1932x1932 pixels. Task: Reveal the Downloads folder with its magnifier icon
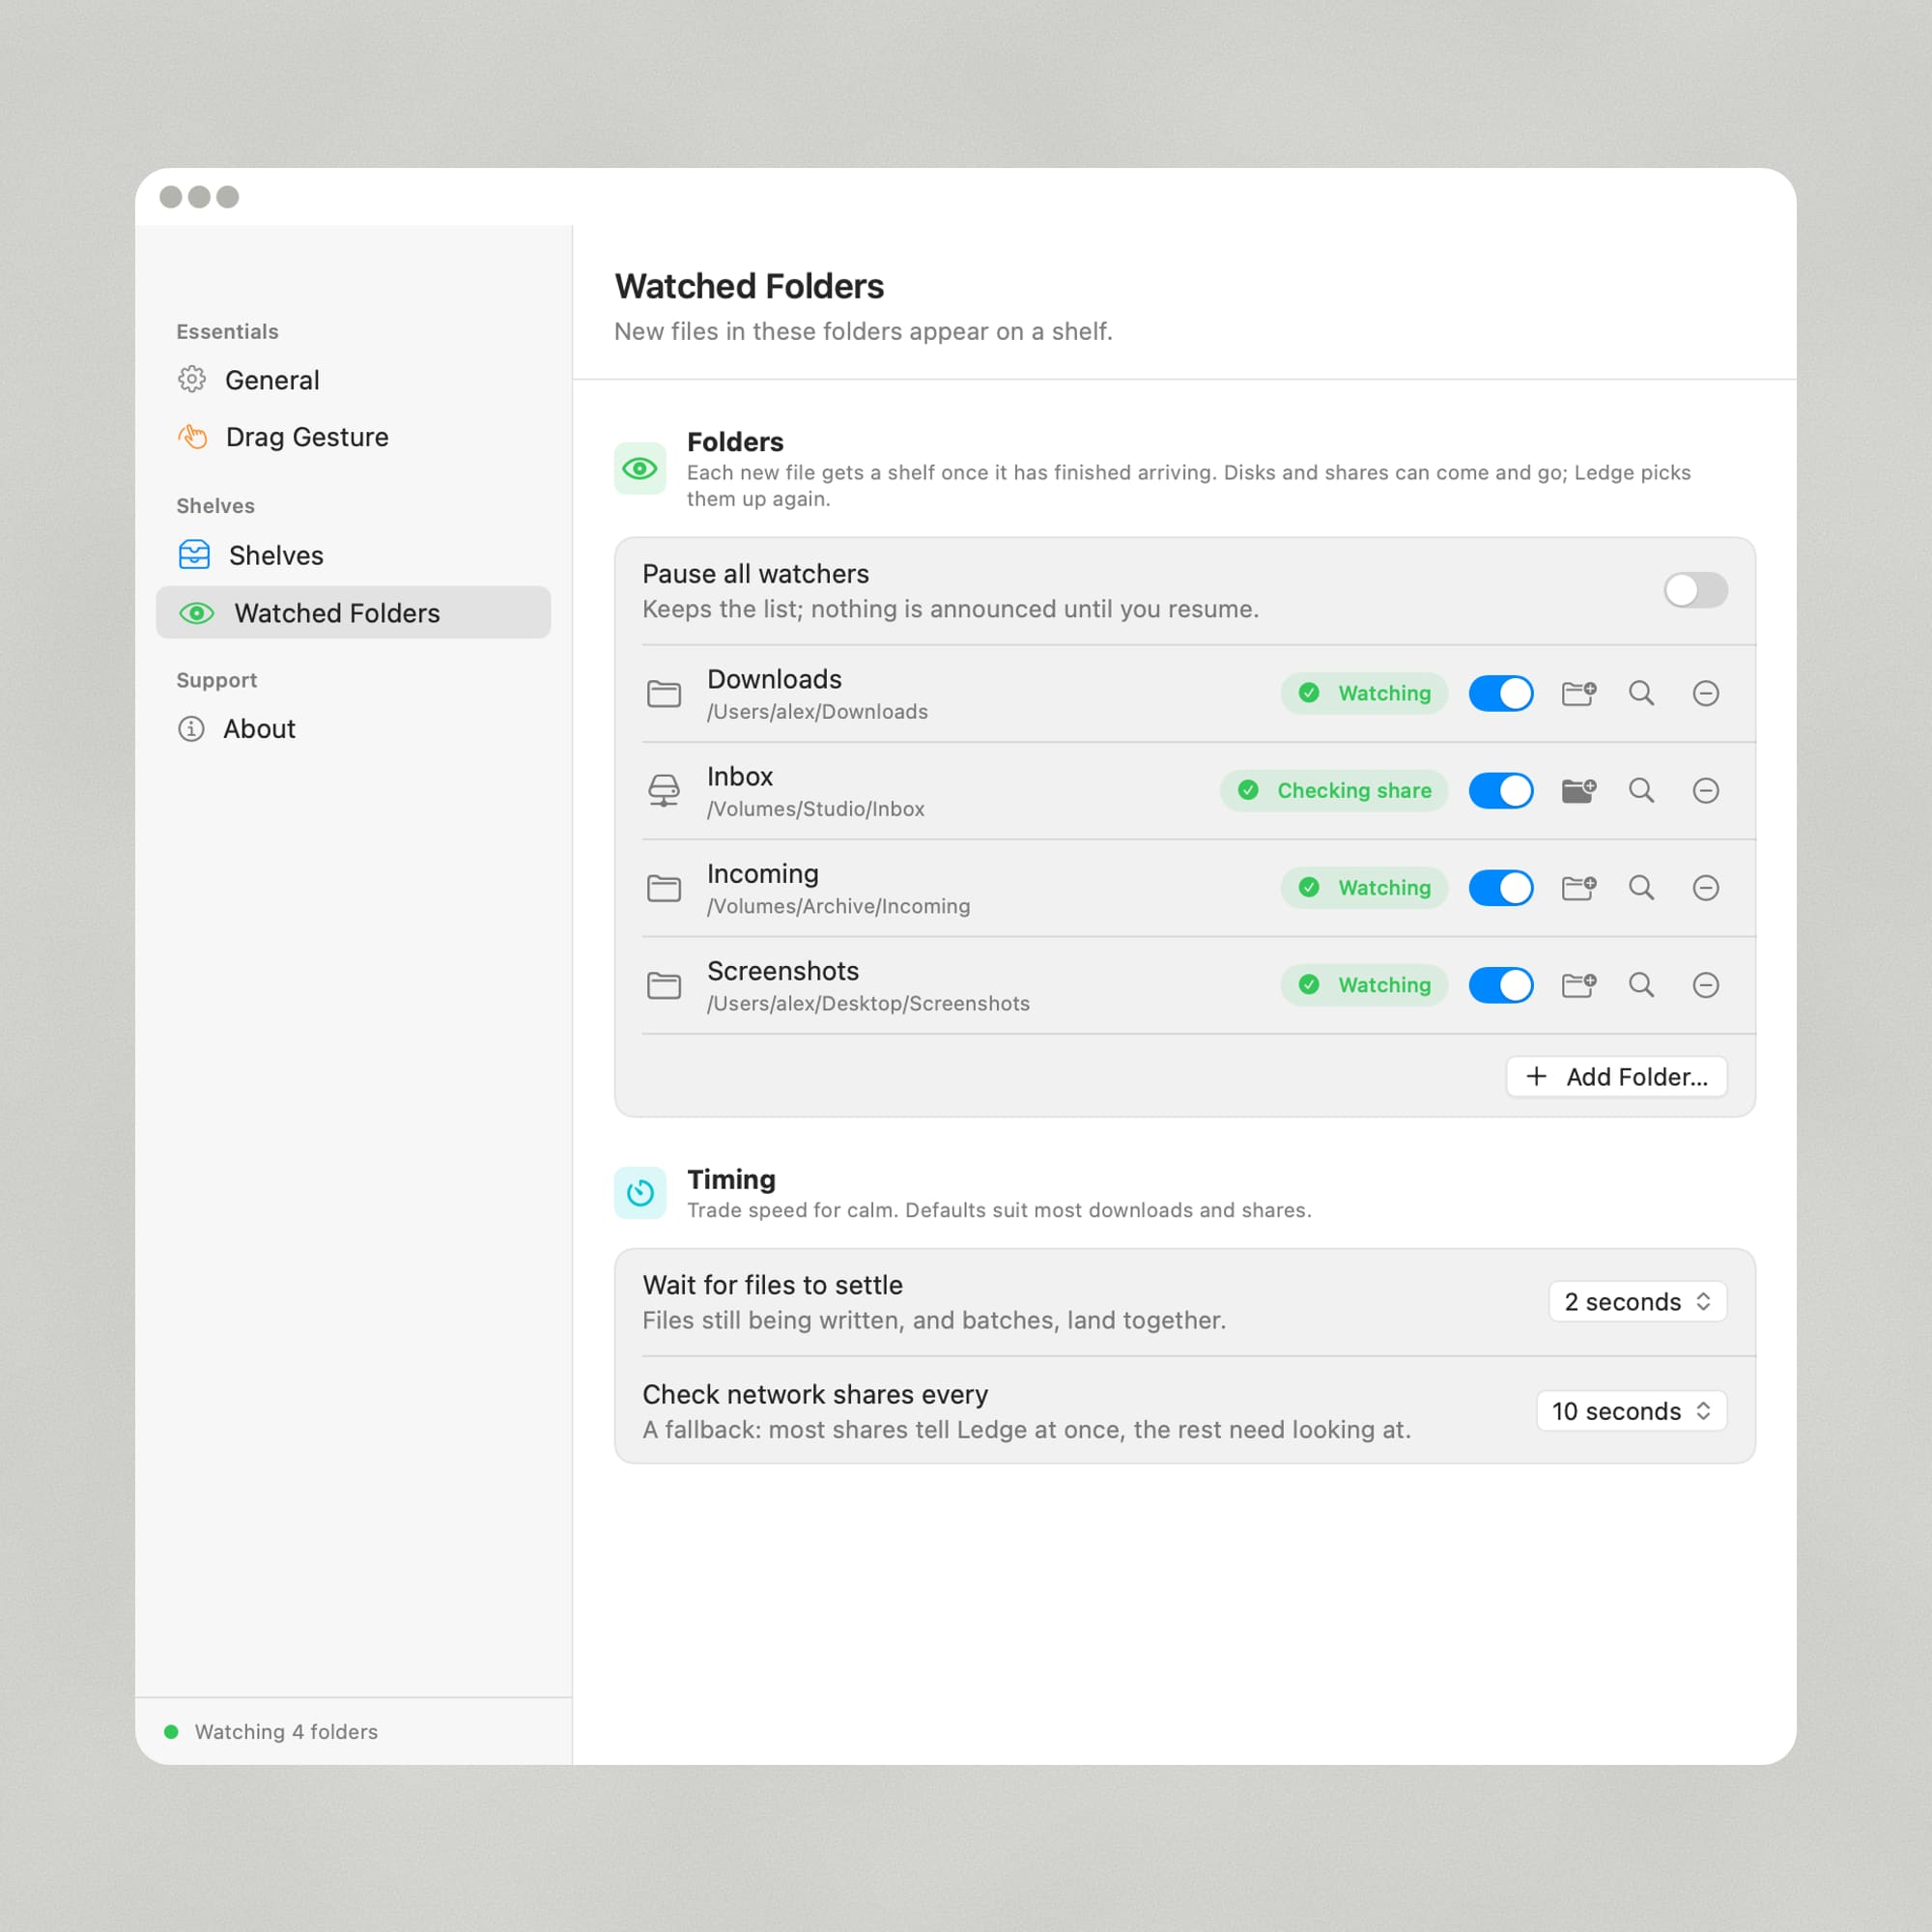pyautogui.click(x=1641, y=693)
